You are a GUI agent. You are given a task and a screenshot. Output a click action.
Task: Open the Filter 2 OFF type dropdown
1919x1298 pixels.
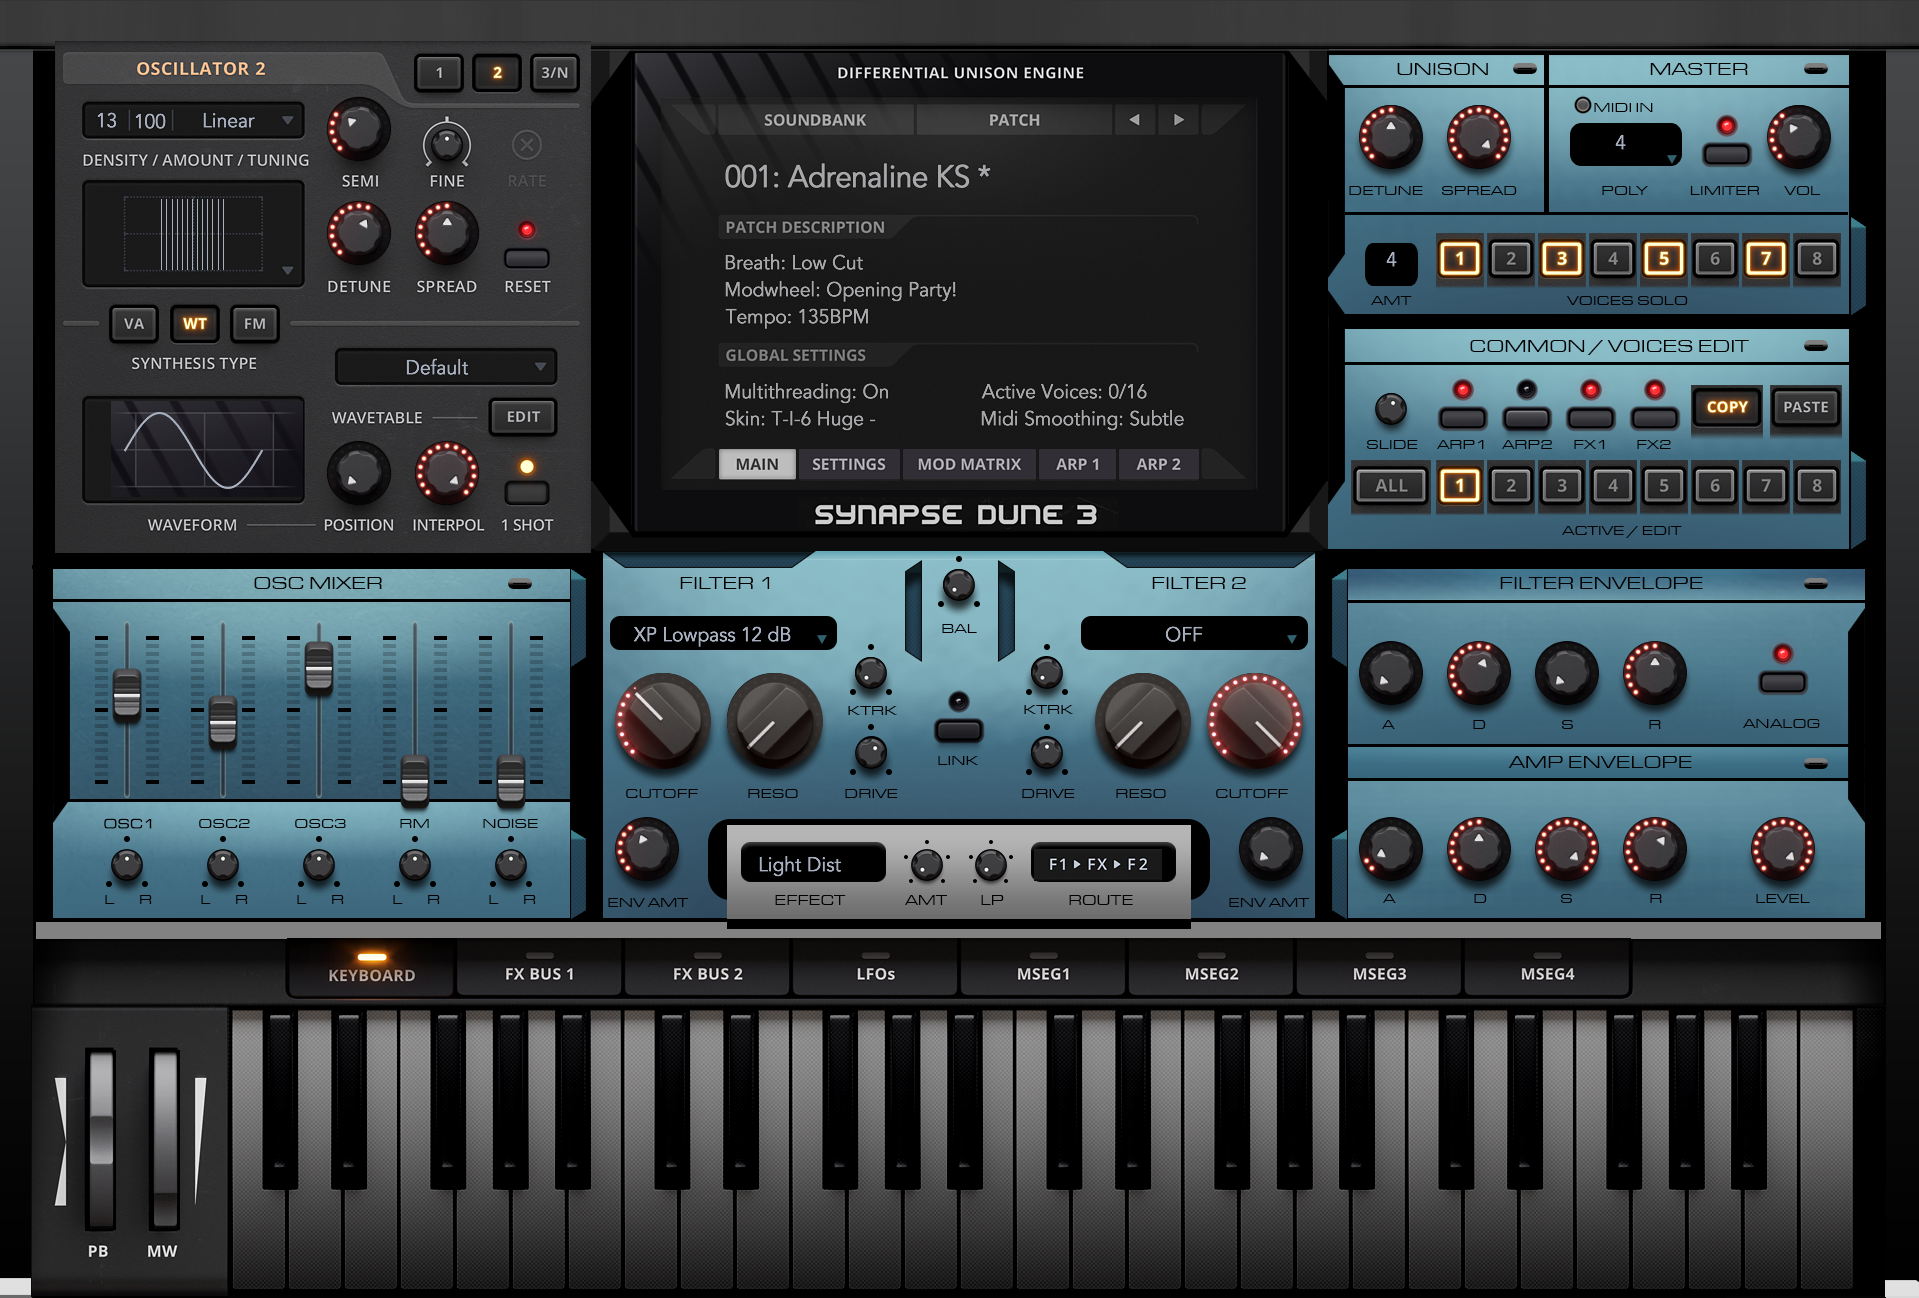1194,634
